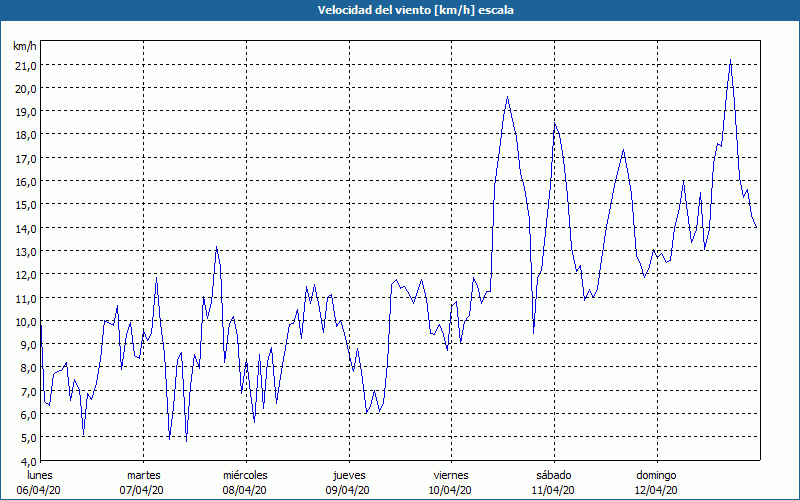The height and width of the screenshot is (500, 800).
Task: Select the 4,0 y-axis value
Action: pos(28,461)
